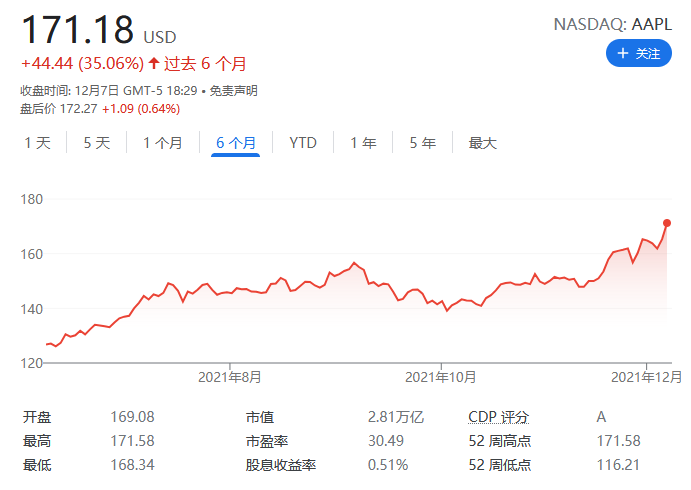This screenshot has height=490, width=691.
Task: Click the 最低 value 168.34
Action: tap(132, 465)
